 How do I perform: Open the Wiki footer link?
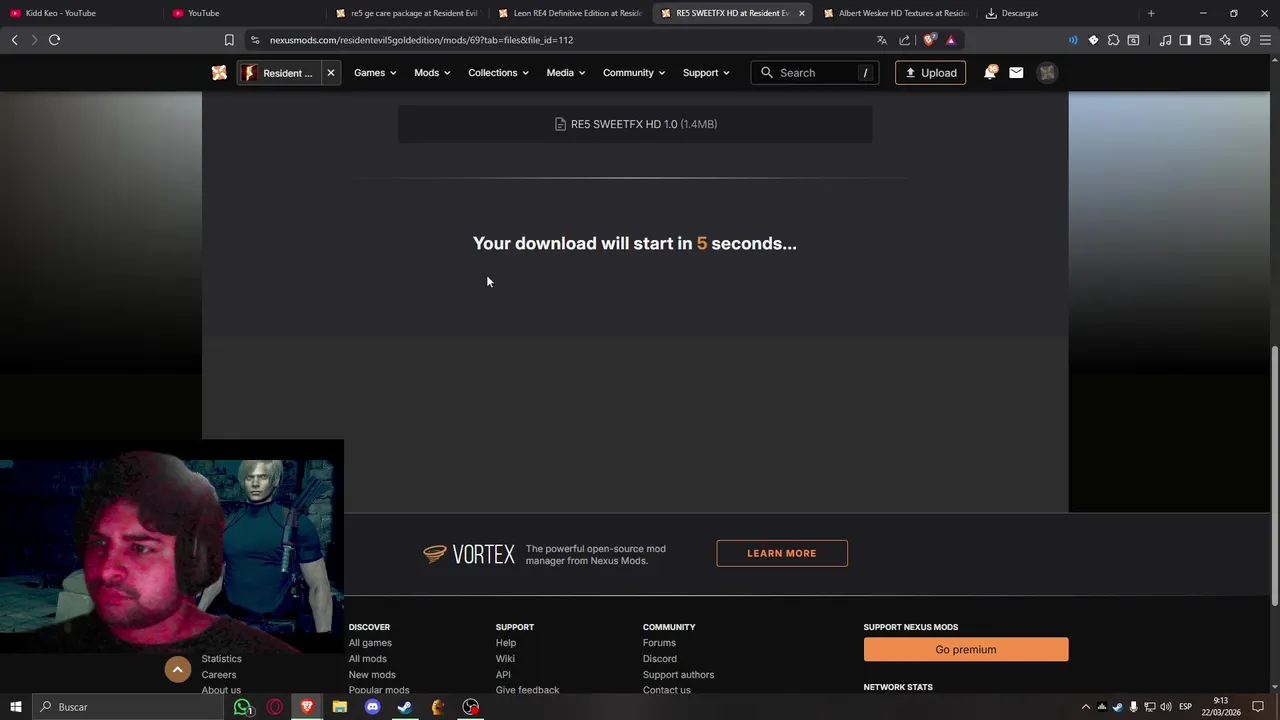point(505,659)
